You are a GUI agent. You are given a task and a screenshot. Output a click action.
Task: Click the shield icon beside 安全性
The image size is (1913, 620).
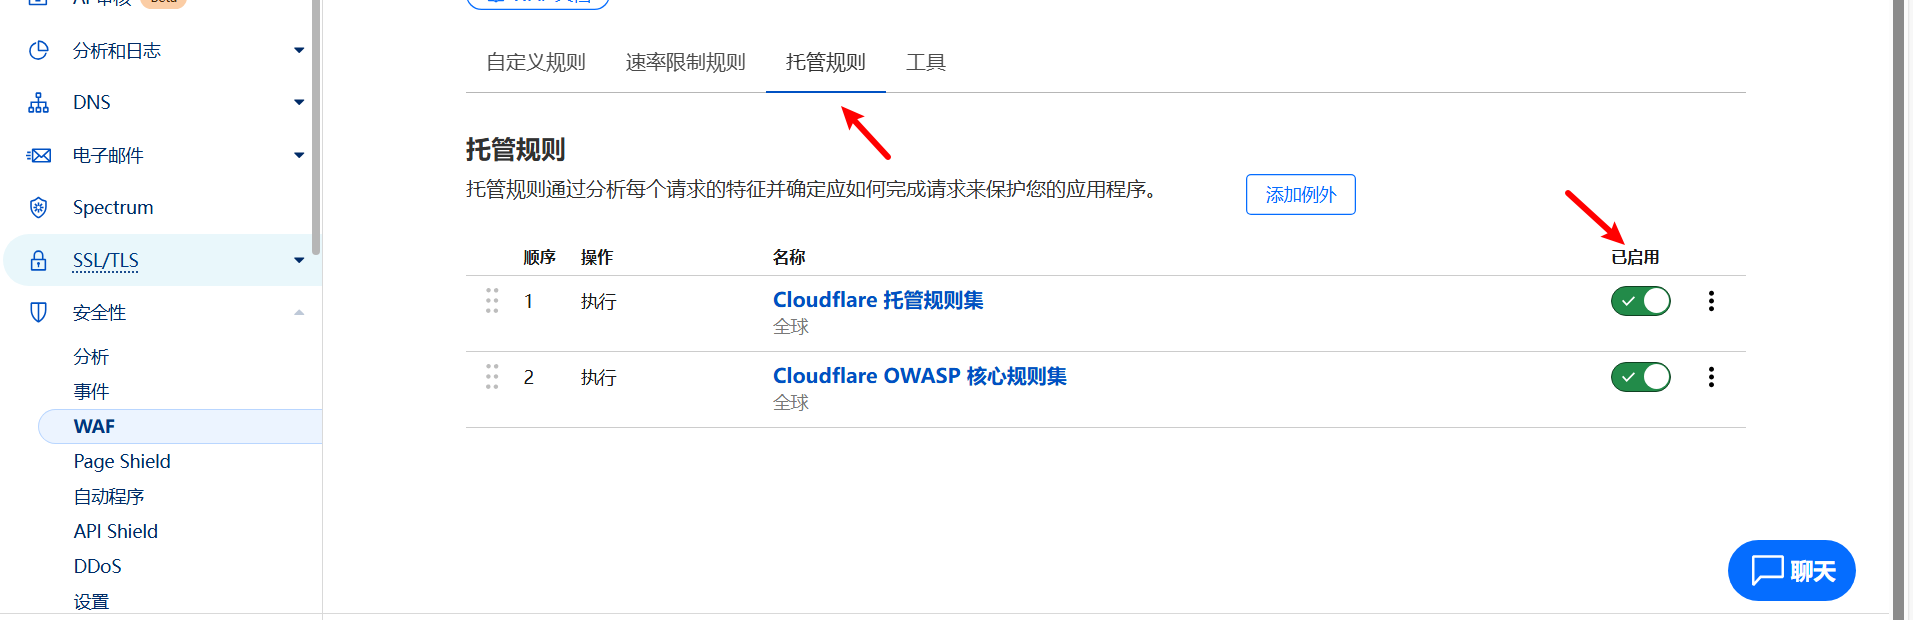(38, 313)
